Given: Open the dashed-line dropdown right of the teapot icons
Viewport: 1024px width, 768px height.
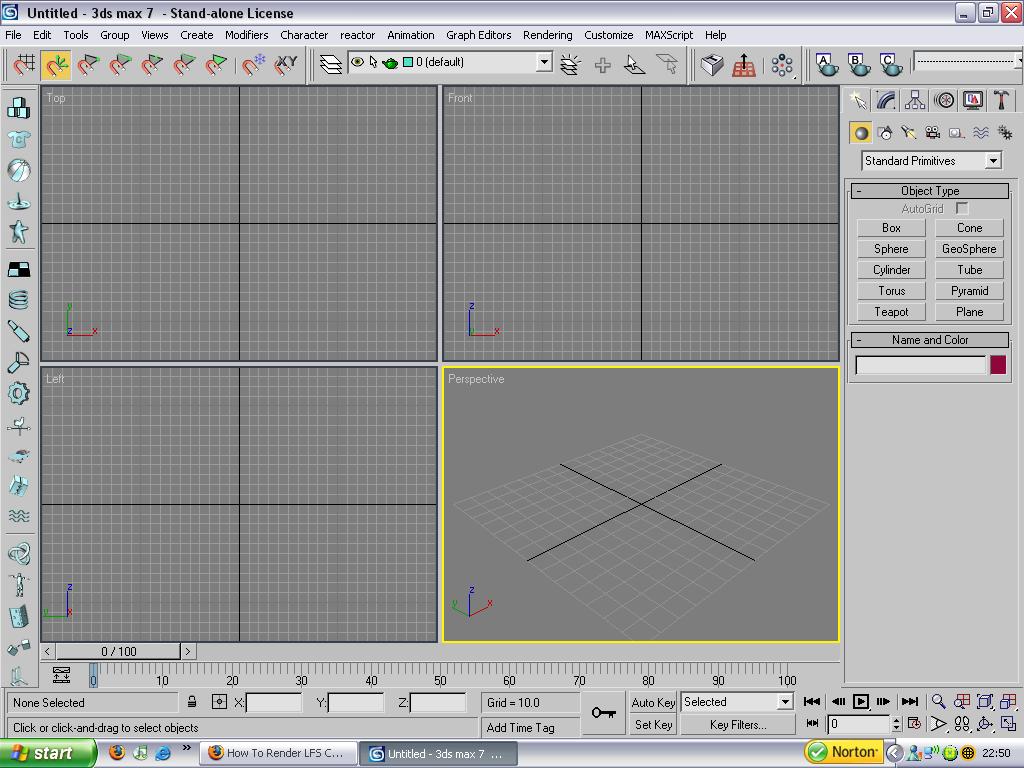Looking at the screenshot, I should tap(968, 61).
